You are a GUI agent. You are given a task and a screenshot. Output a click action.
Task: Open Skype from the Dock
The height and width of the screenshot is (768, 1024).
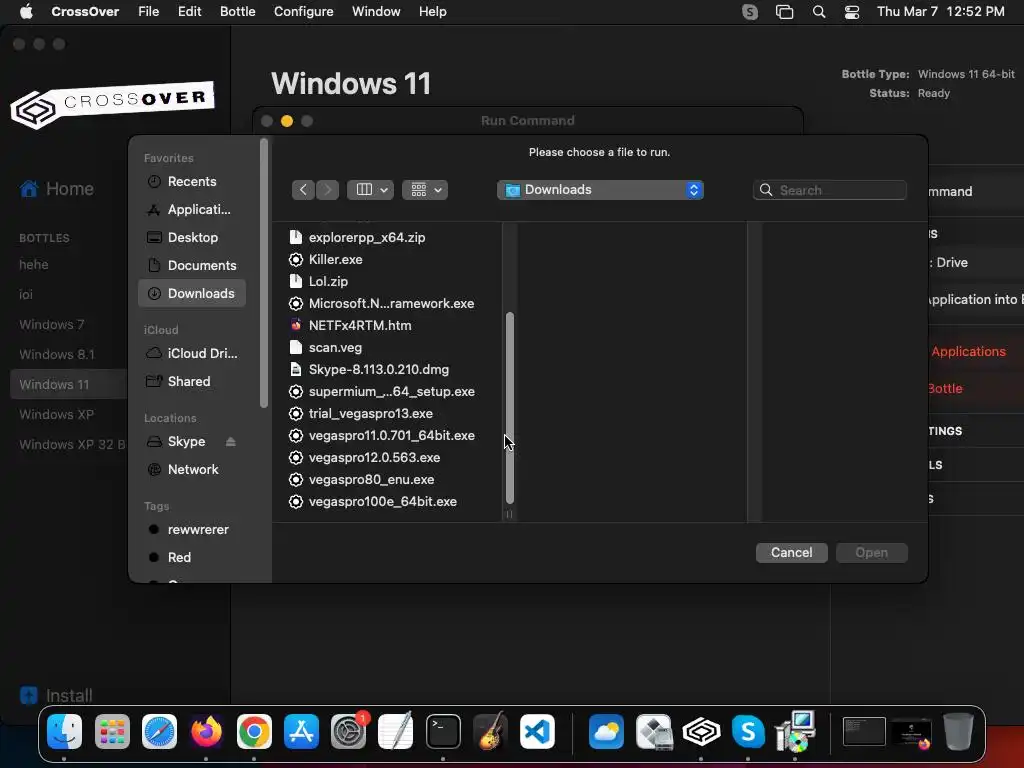pos(748,731)
